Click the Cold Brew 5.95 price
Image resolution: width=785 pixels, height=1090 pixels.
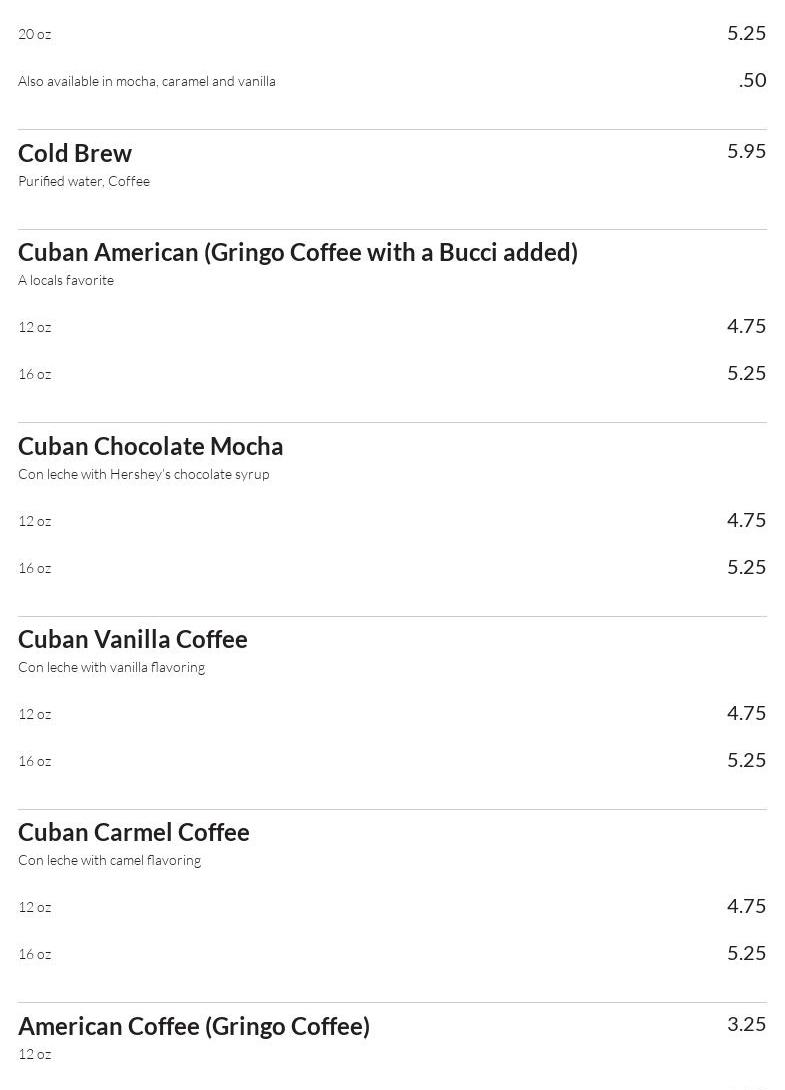coord(746,151)
